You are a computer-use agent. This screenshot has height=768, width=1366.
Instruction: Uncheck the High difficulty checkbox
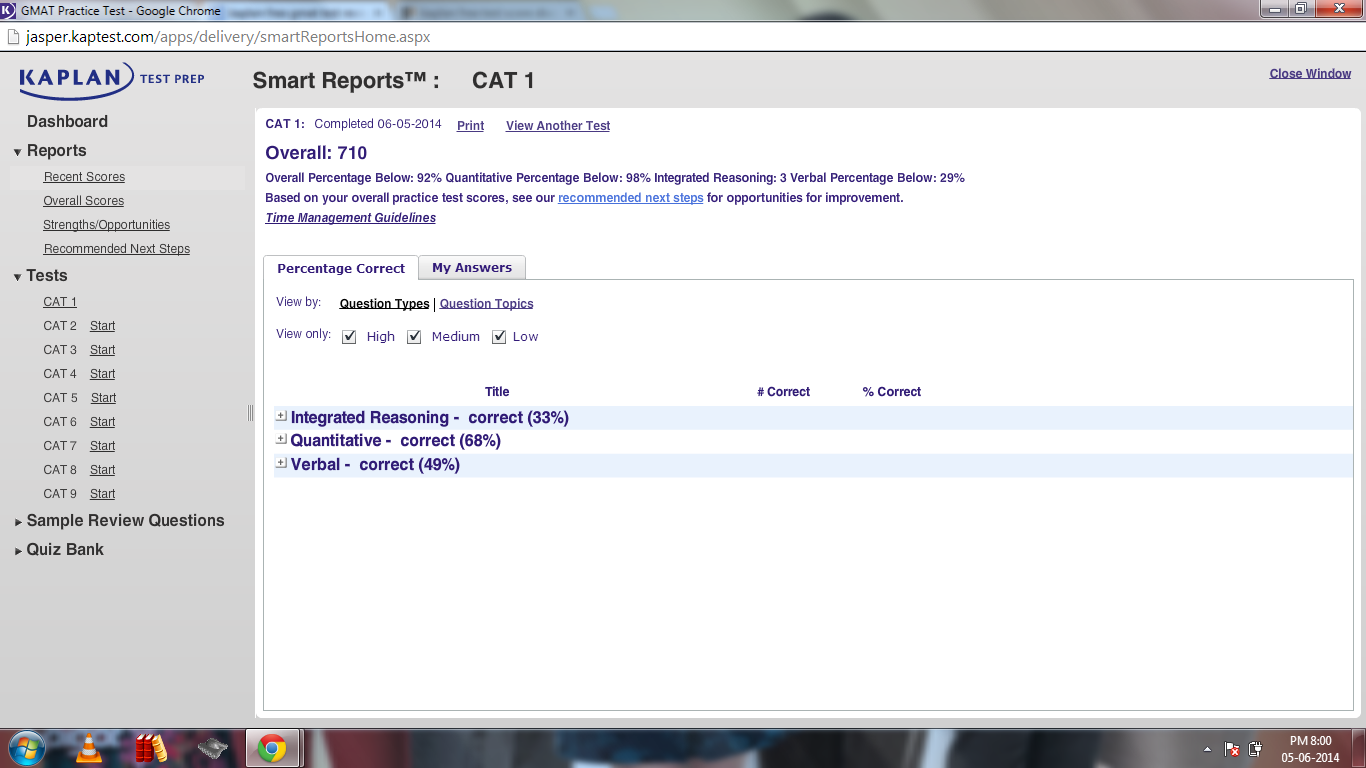[349, 337]
